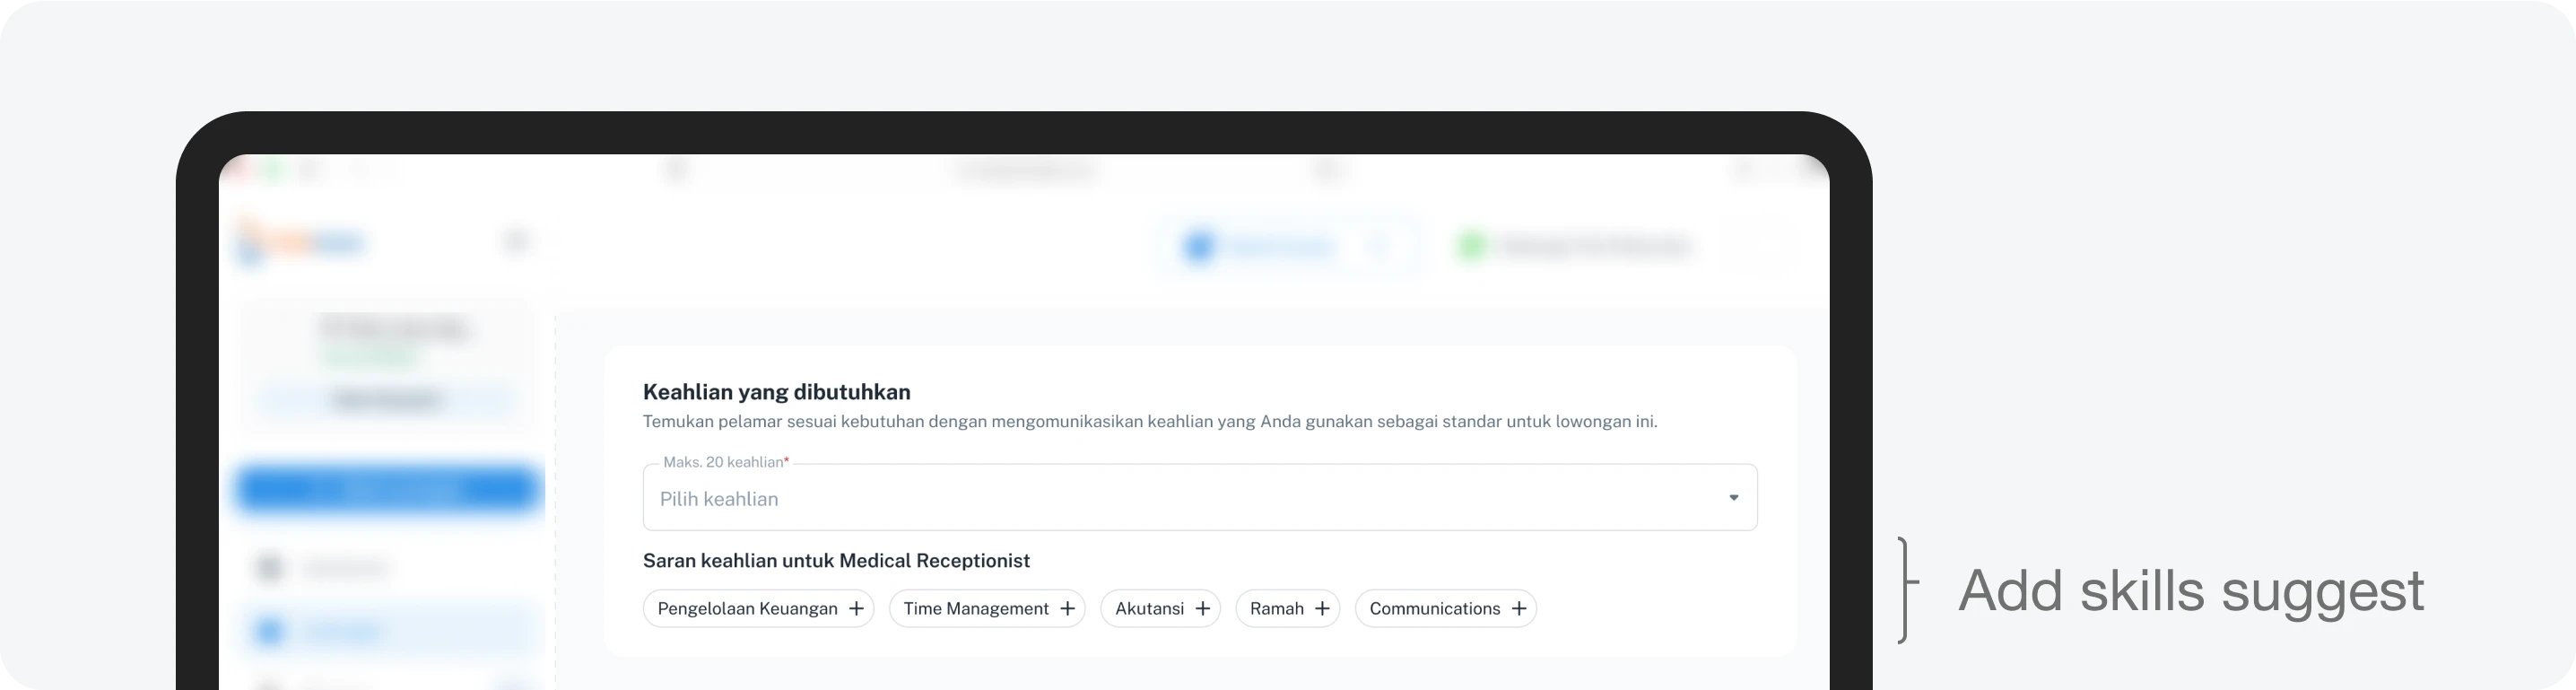Add the Ramah skill via plus icon
The image size is (2576, 690).
point(1322,608)
